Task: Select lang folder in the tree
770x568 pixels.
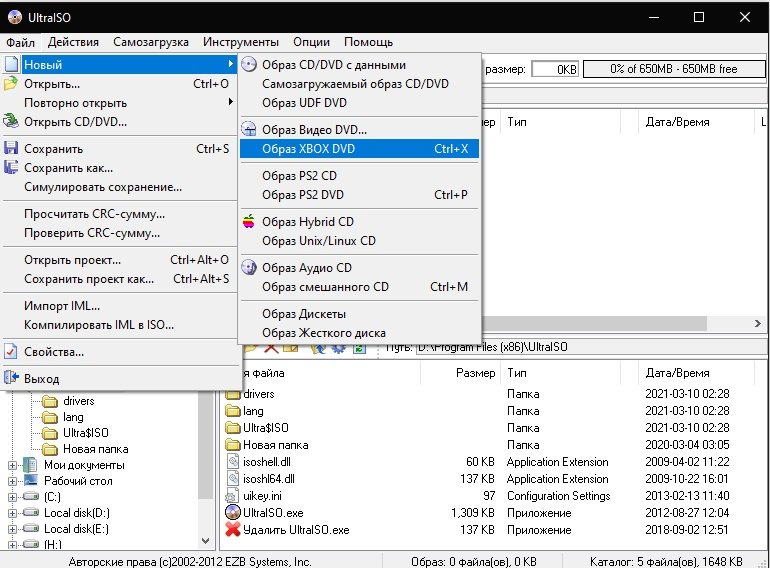Action: point(73,417)
